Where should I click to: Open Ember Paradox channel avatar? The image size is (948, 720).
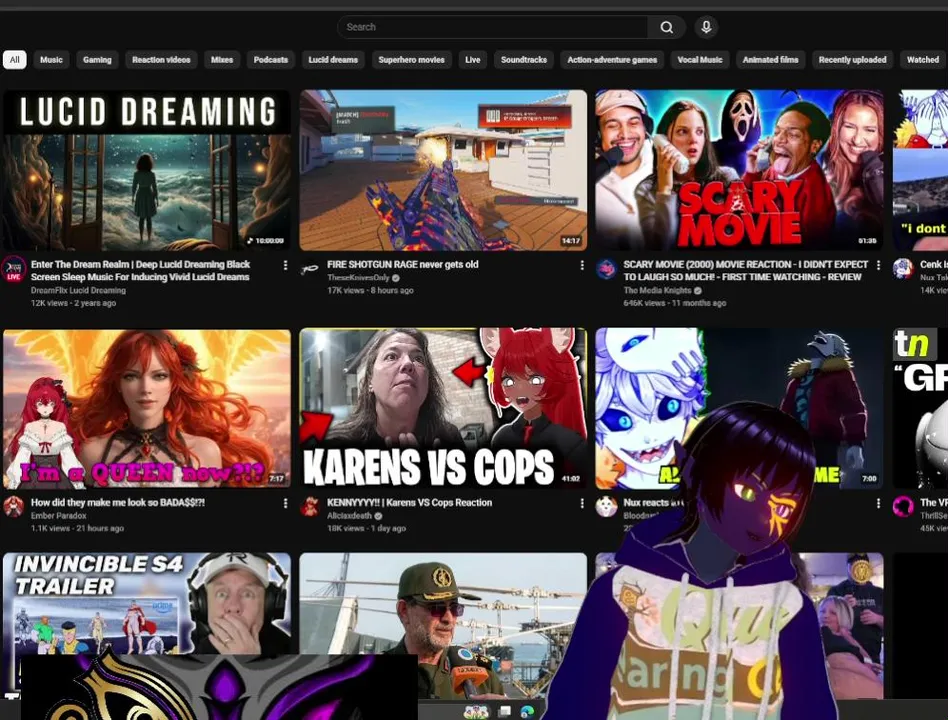pyautogui.click(x=13, y=507)
